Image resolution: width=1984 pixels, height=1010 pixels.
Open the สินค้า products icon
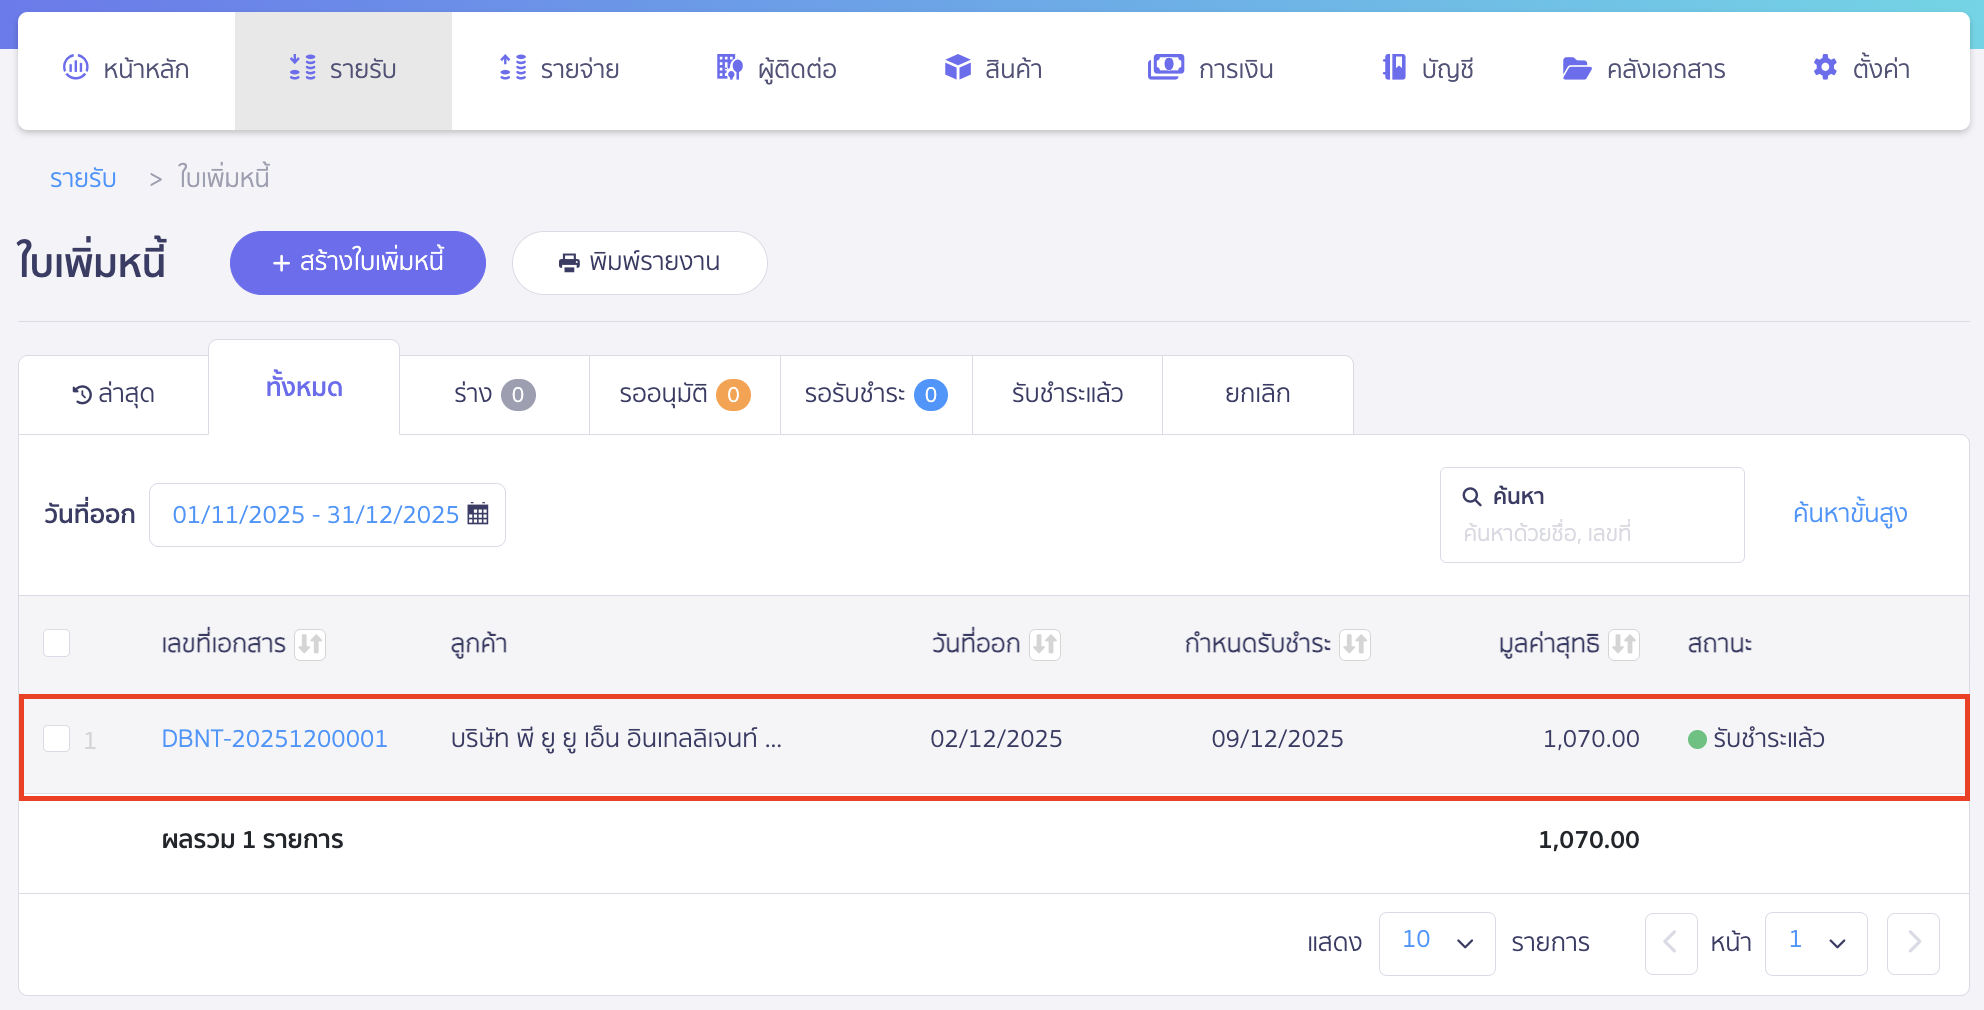pos(957,68)
